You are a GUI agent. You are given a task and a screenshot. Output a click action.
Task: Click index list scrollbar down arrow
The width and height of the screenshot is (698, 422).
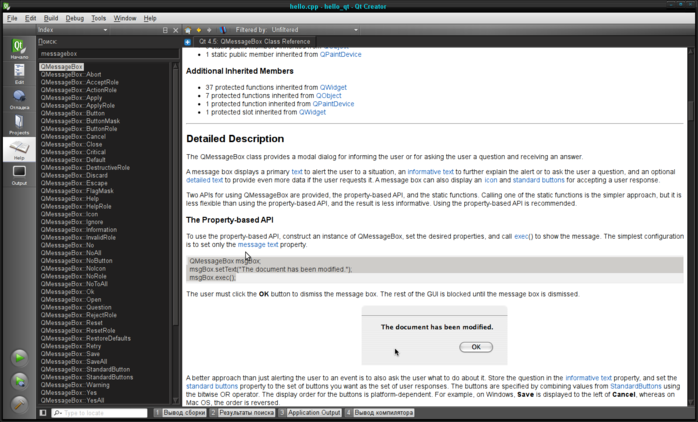point(175,401)
